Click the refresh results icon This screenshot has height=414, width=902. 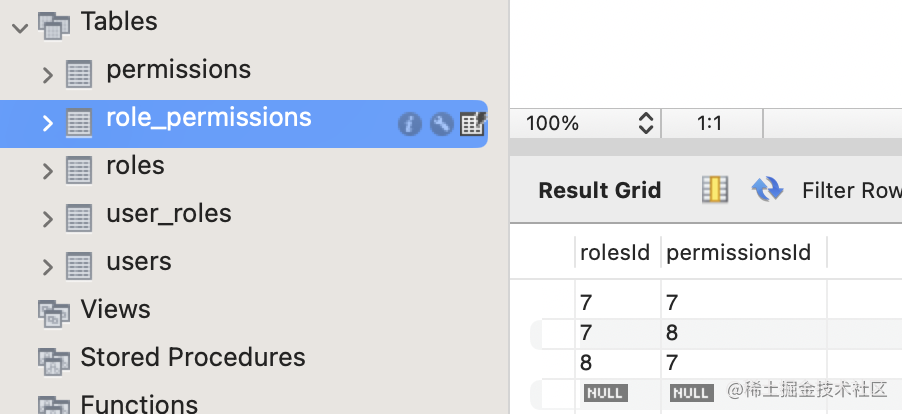767,190
